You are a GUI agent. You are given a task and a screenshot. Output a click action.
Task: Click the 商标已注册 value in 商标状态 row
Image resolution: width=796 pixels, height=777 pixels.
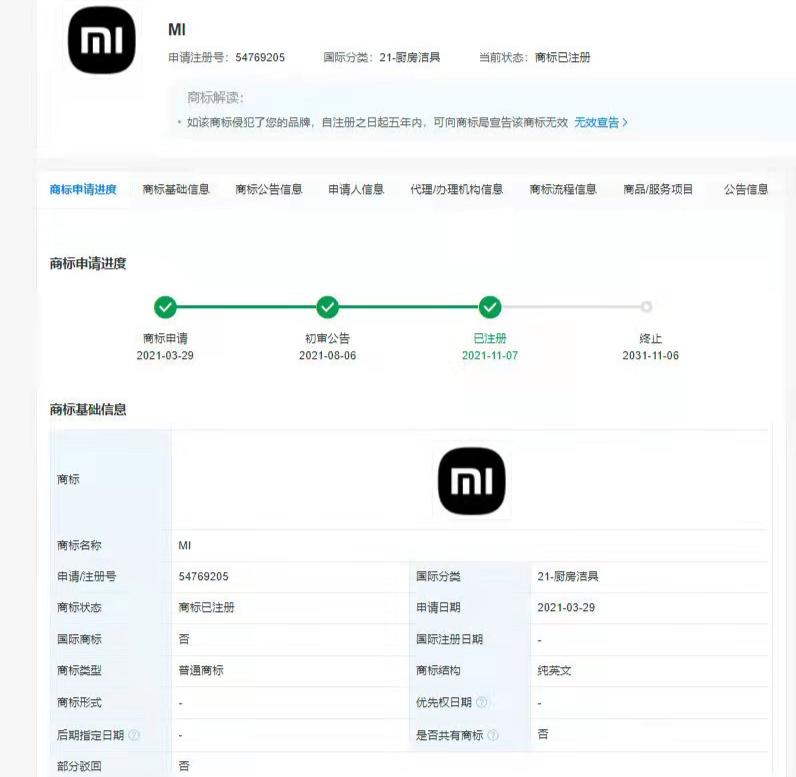[x=206, y=607]
